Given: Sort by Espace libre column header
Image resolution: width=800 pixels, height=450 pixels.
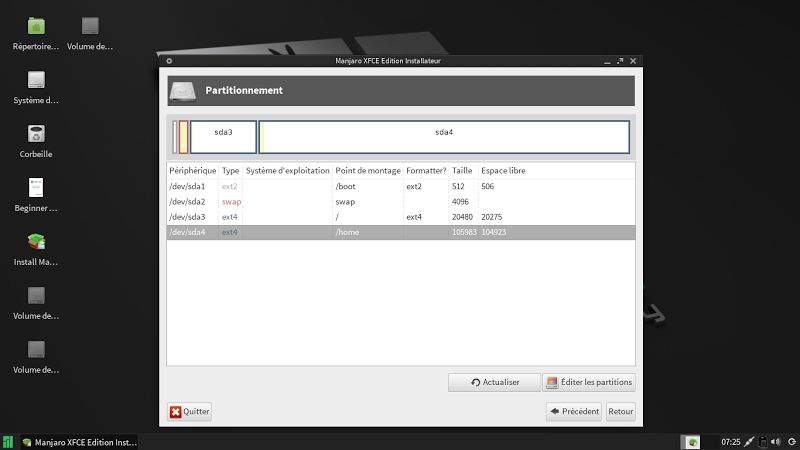Looking at the screenshot, I should click(x=503, y=170).
